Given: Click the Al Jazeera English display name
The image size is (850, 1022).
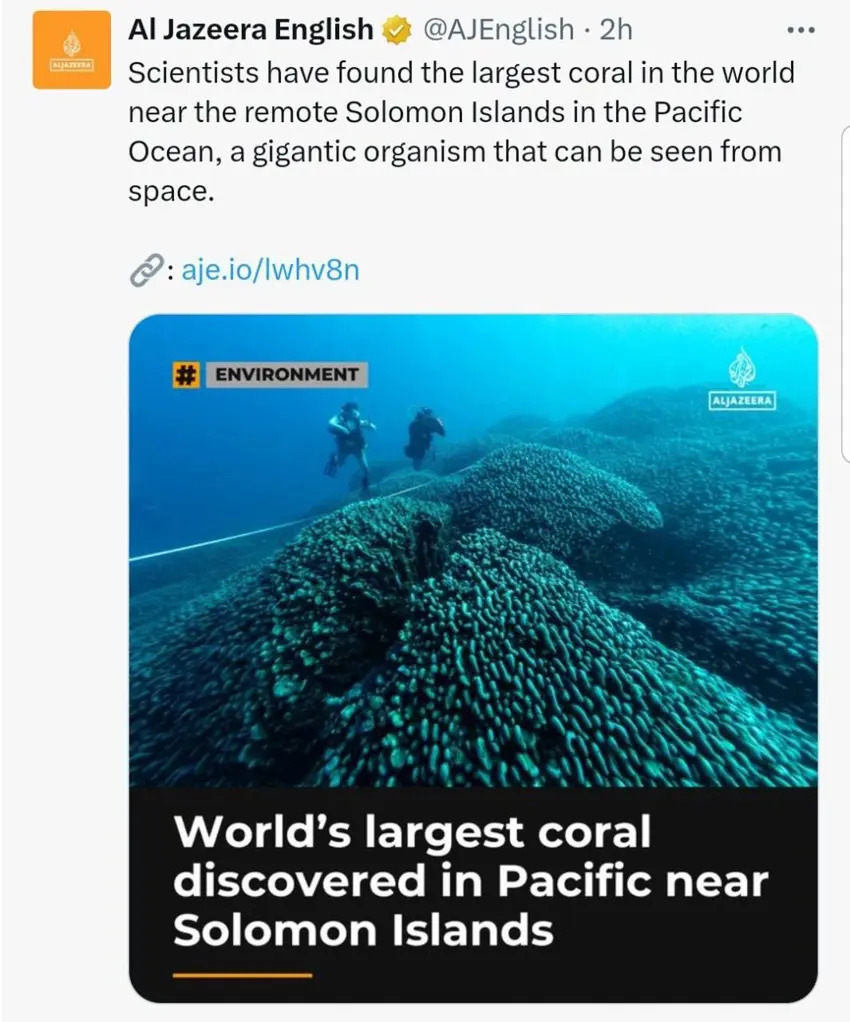Looking at the screenshot, I should pyautogui.click(x=250, y=30).
